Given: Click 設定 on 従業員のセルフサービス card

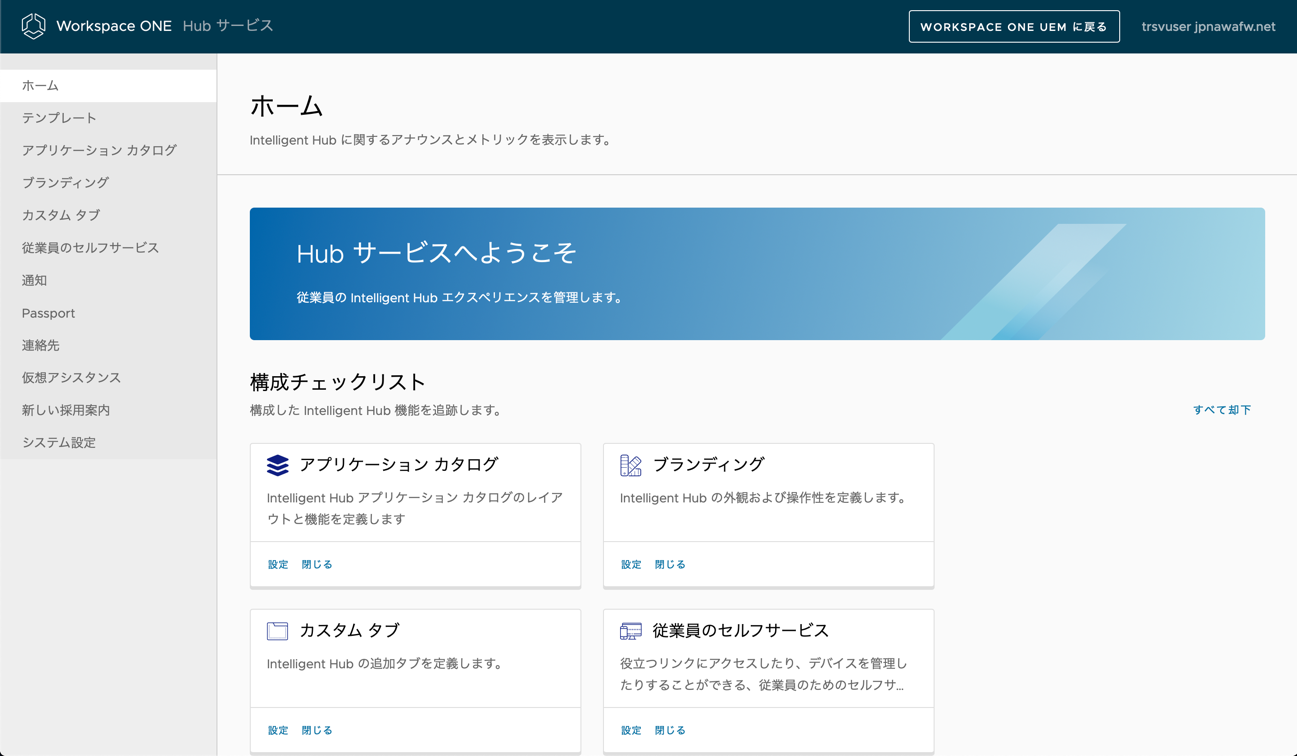Looking at the screenshot, I should tap(631, 731).
